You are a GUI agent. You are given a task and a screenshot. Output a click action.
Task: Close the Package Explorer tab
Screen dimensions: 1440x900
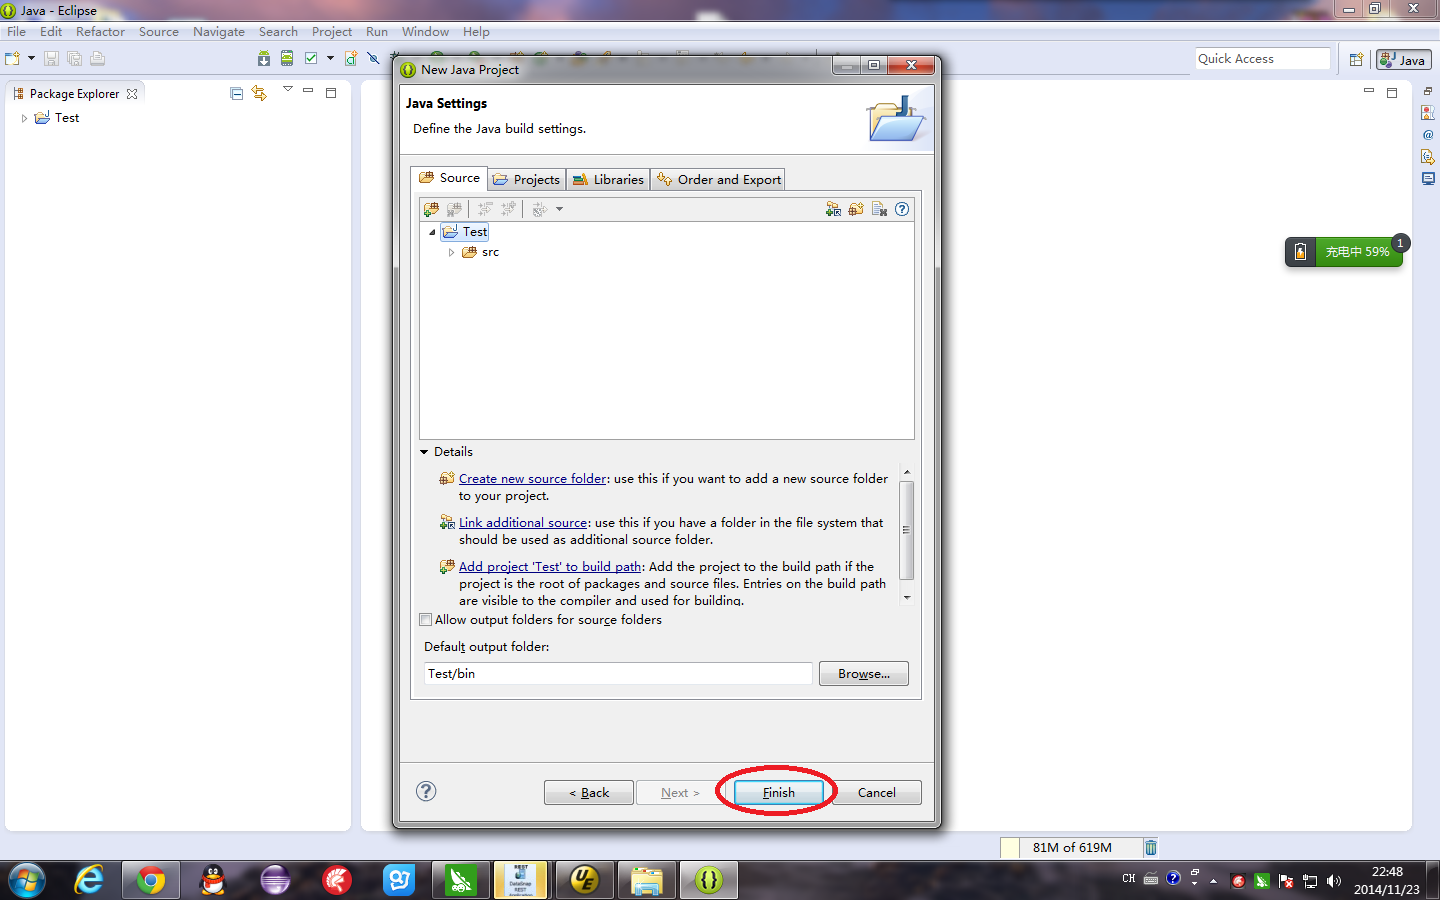[132, 94]
